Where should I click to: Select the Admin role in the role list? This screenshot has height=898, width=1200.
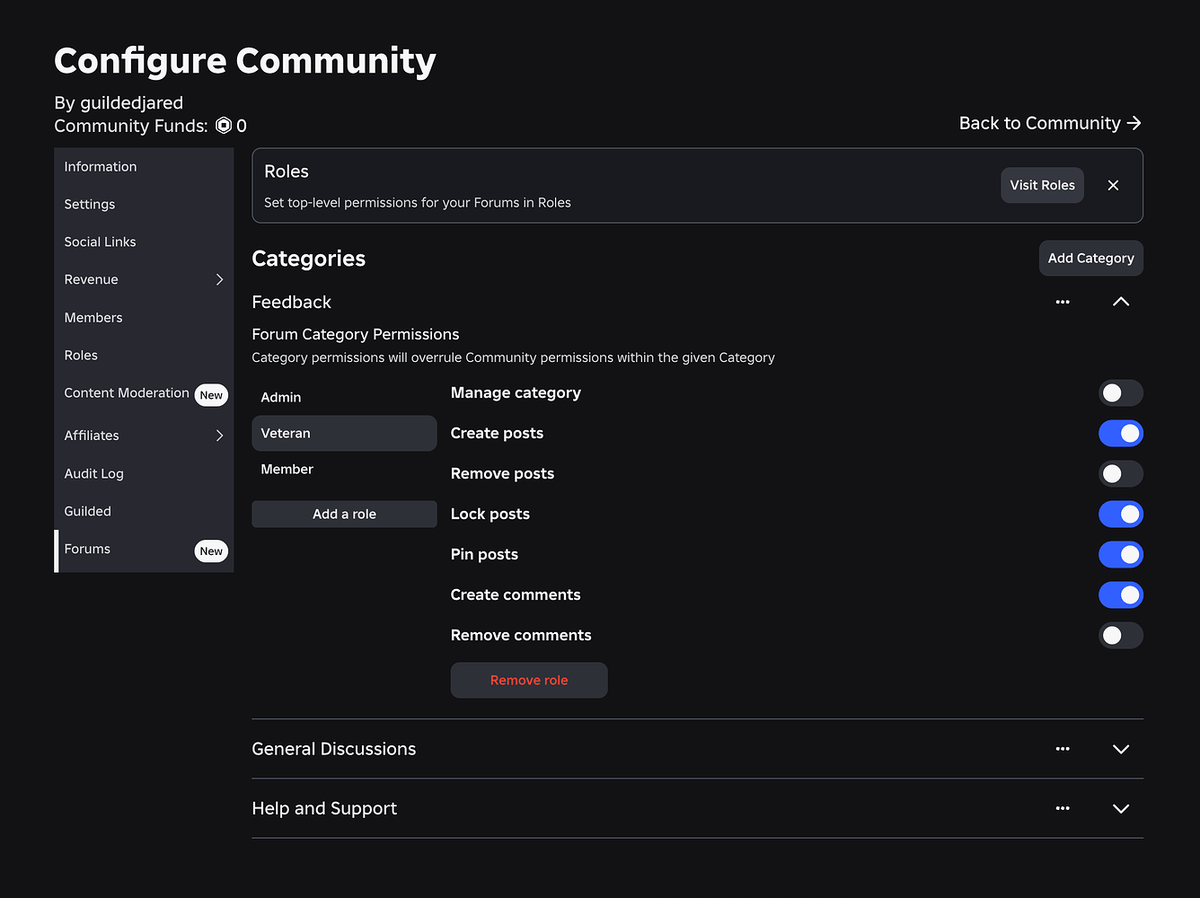[x=281, y=397]
